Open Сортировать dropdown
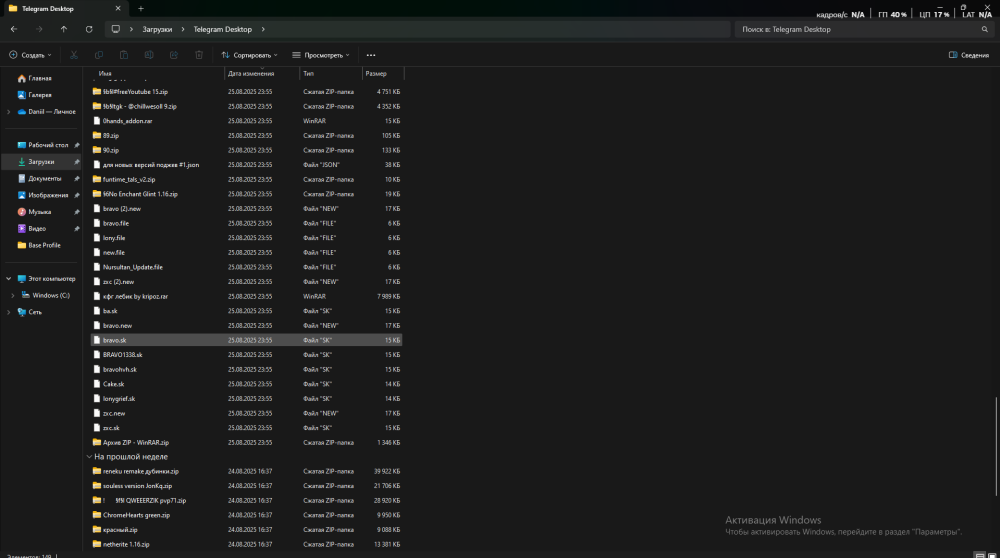The image size is (1000, 558). (x=249, y=55)
